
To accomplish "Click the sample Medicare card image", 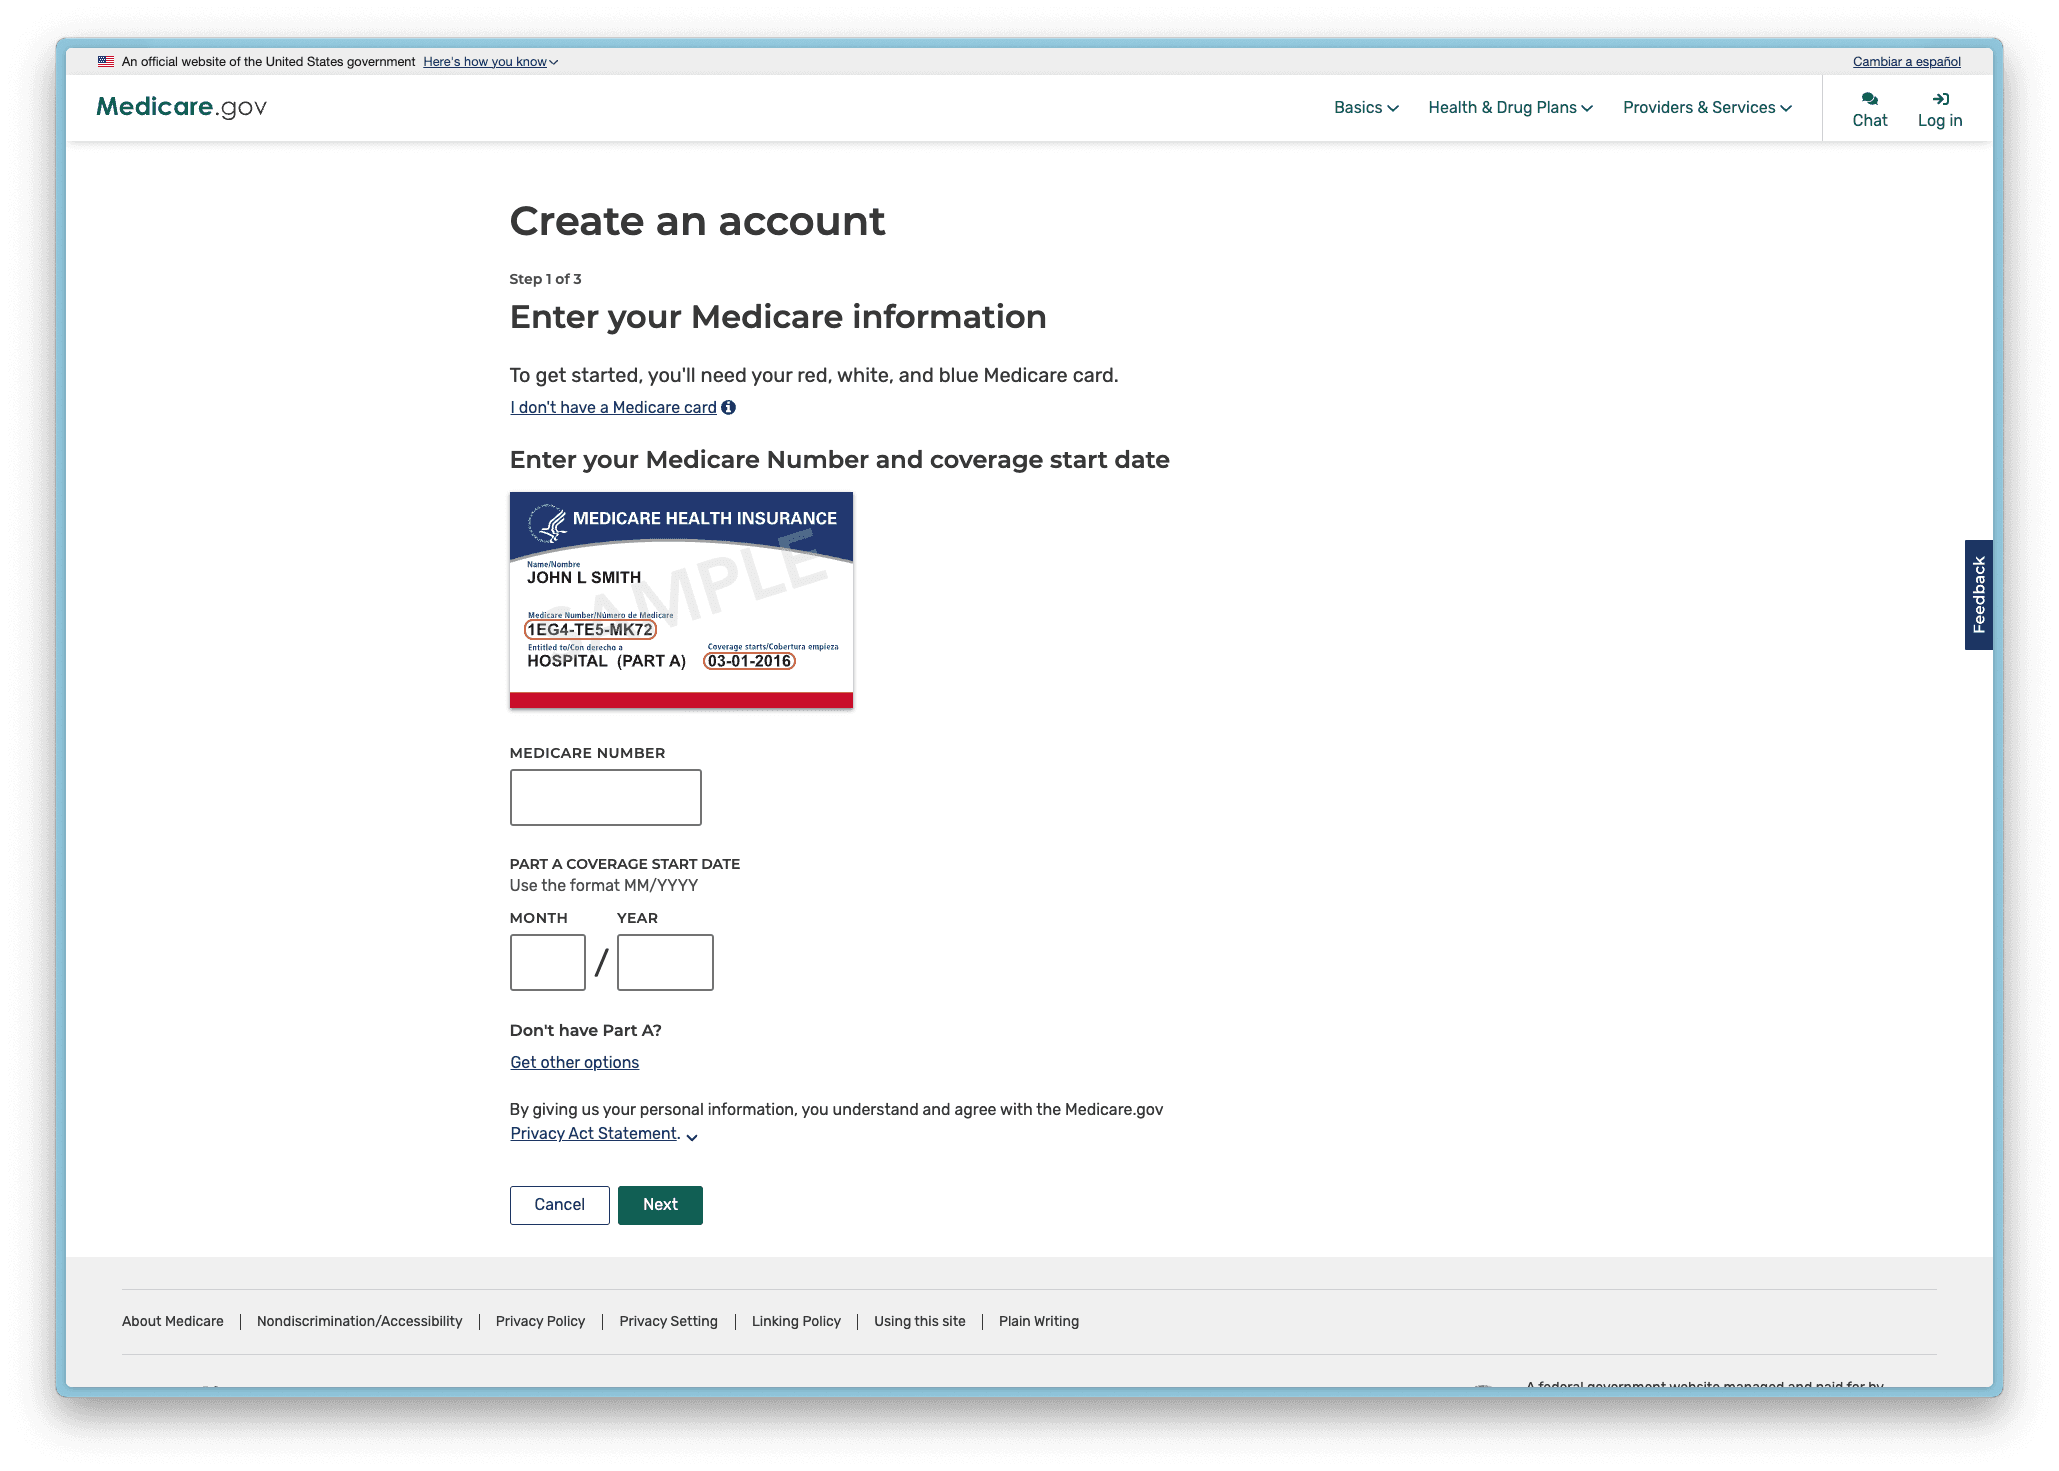I will (x=681, y=600).
